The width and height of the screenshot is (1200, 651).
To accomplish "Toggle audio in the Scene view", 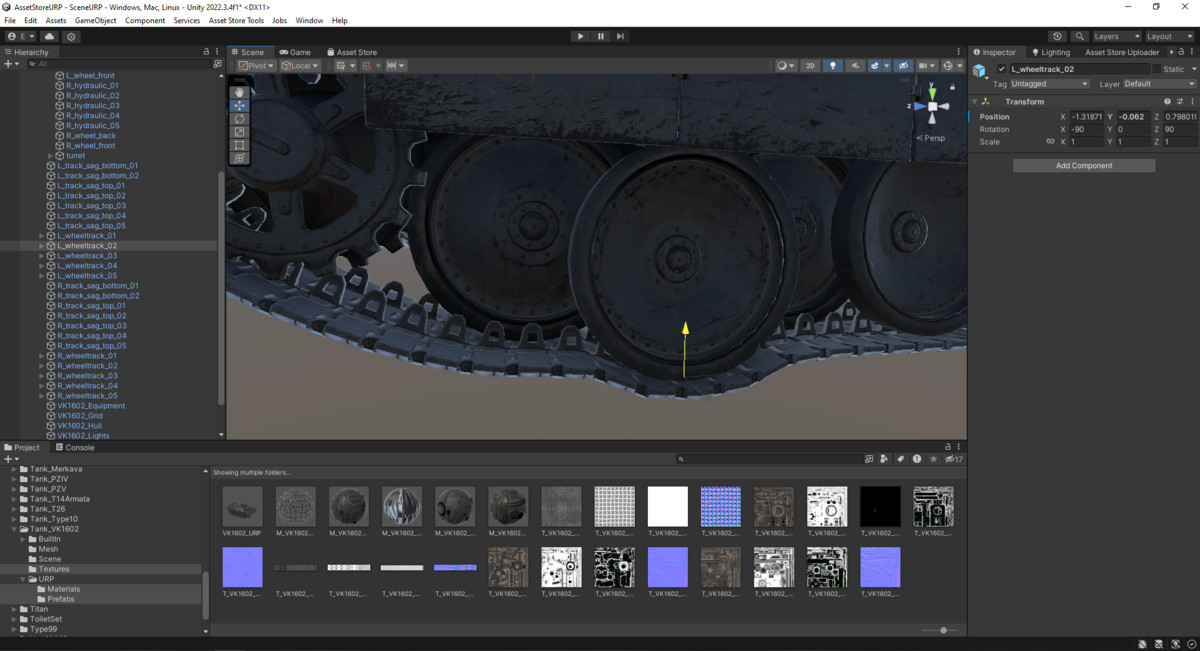I will tap(855, 65).
